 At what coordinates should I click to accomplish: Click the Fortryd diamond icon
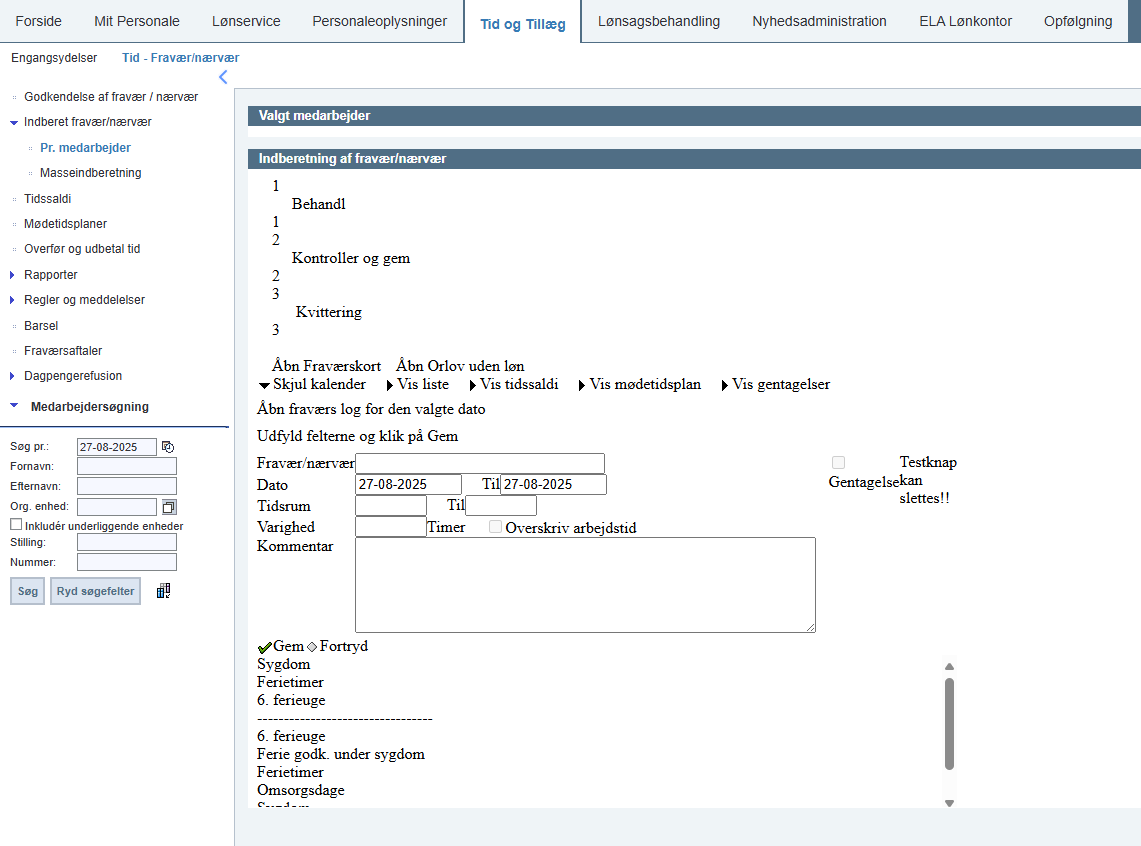point(312,647)
